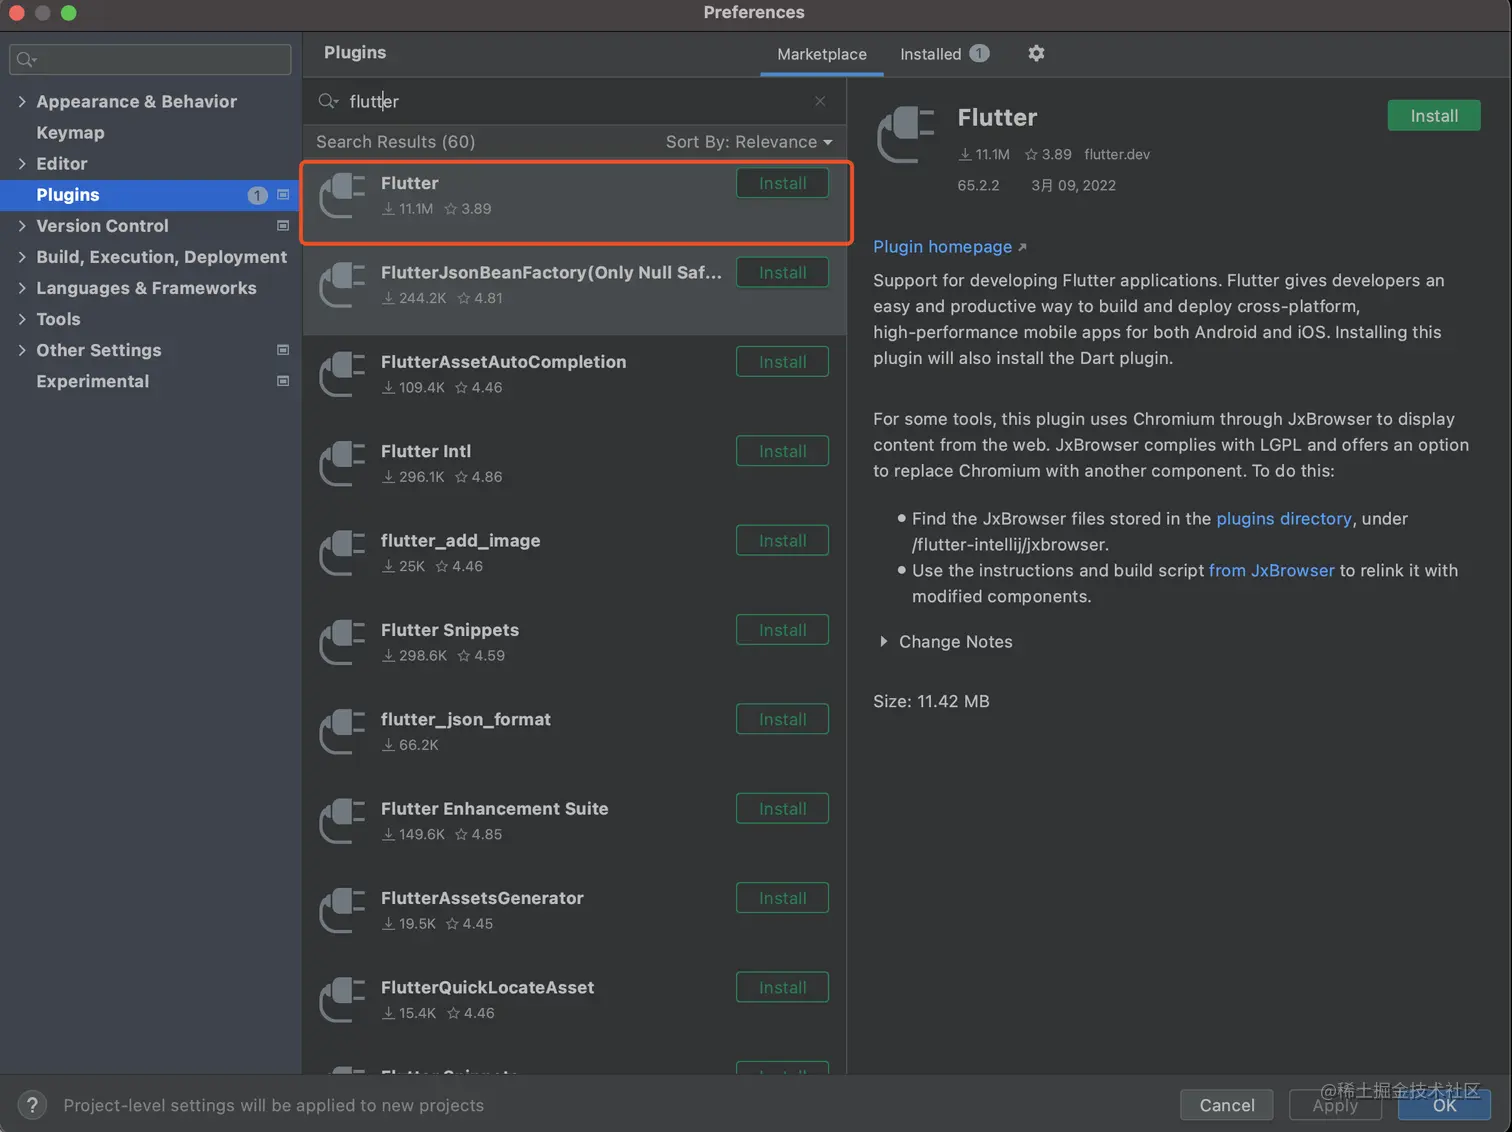Screen dimensions: 1512x1132
Task: Click the Flutter Snippets plugin icon
Action: 342,642
